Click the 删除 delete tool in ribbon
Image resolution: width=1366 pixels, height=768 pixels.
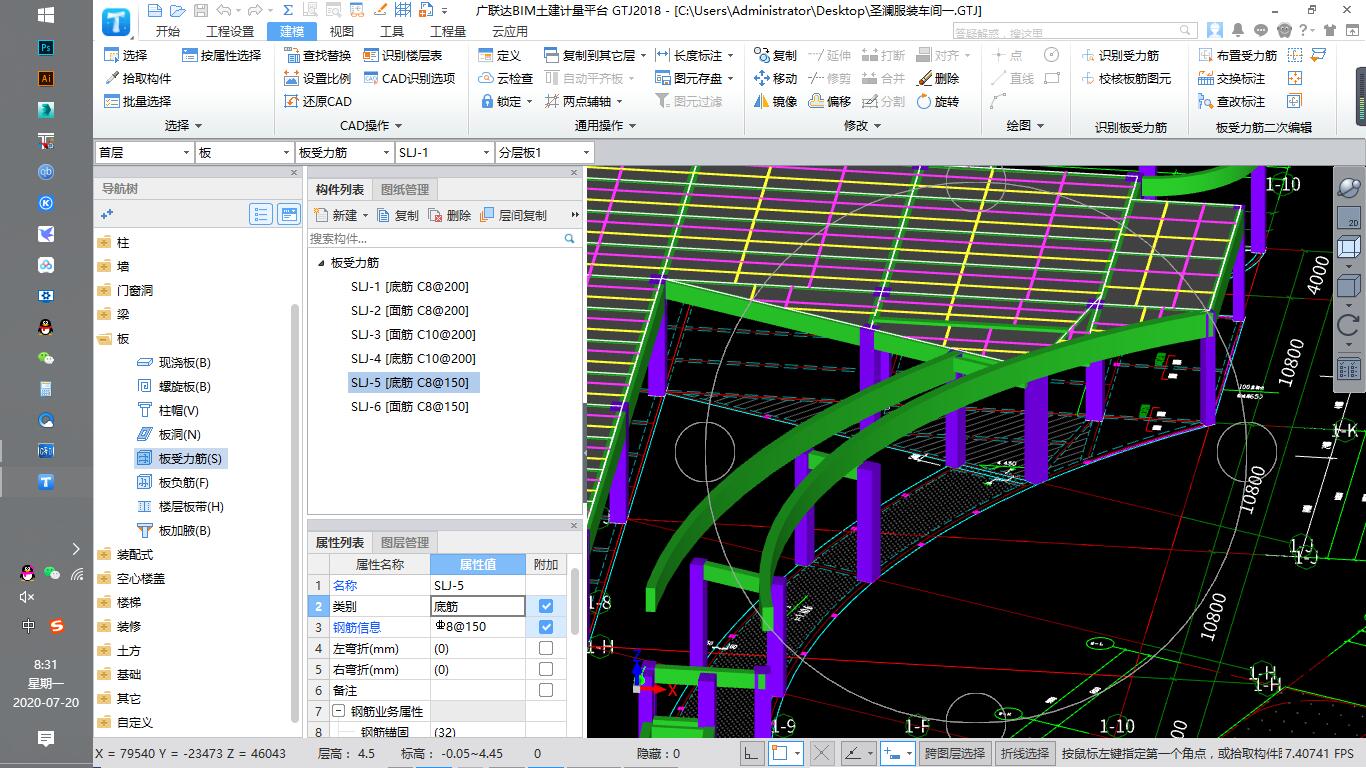point(937,78)
